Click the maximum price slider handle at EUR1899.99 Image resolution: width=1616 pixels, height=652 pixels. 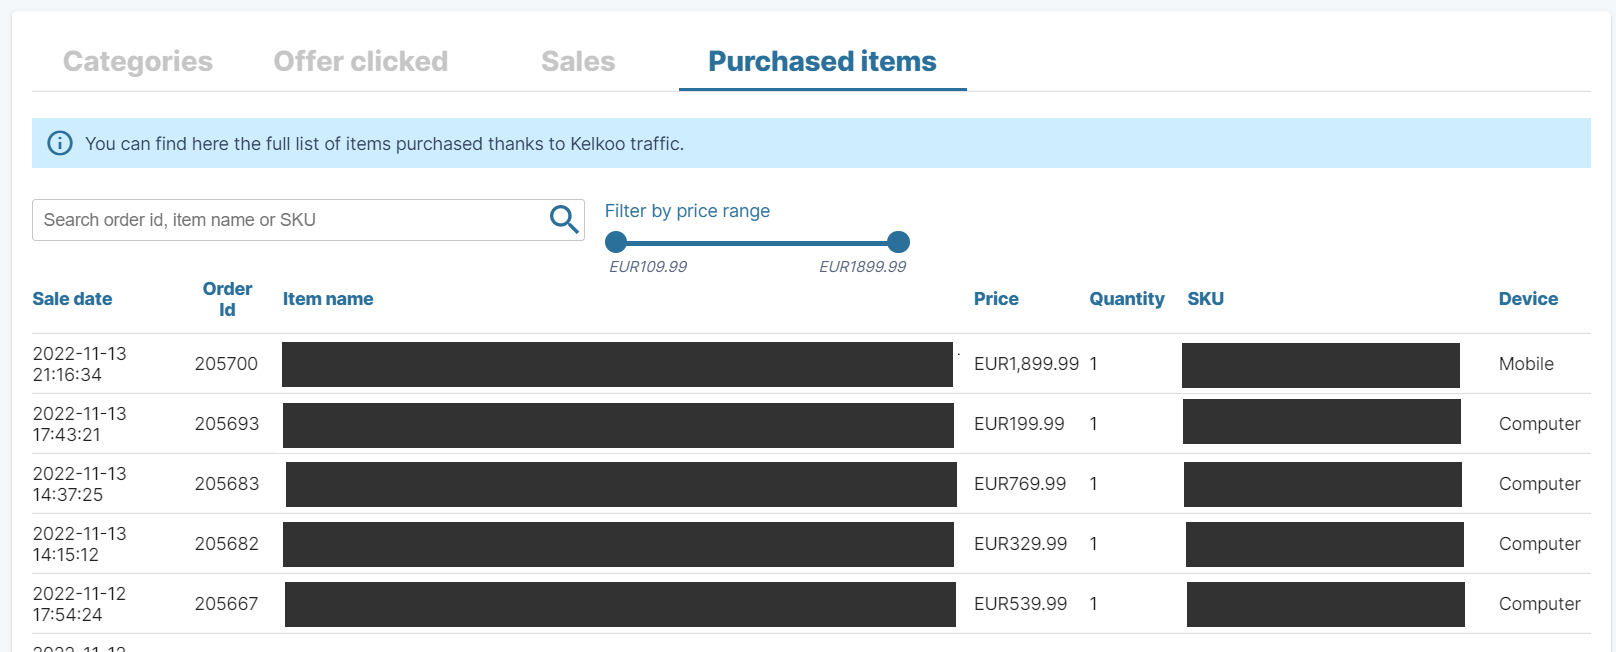(x=897, y=241)
